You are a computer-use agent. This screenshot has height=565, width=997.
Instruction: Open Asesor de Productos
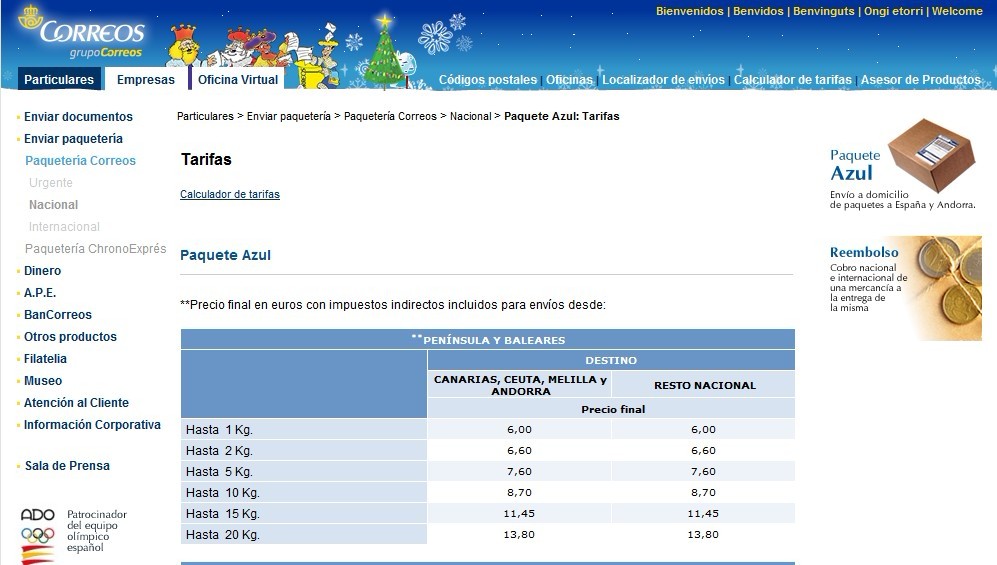pyautogui.click(x=921, y=80)
